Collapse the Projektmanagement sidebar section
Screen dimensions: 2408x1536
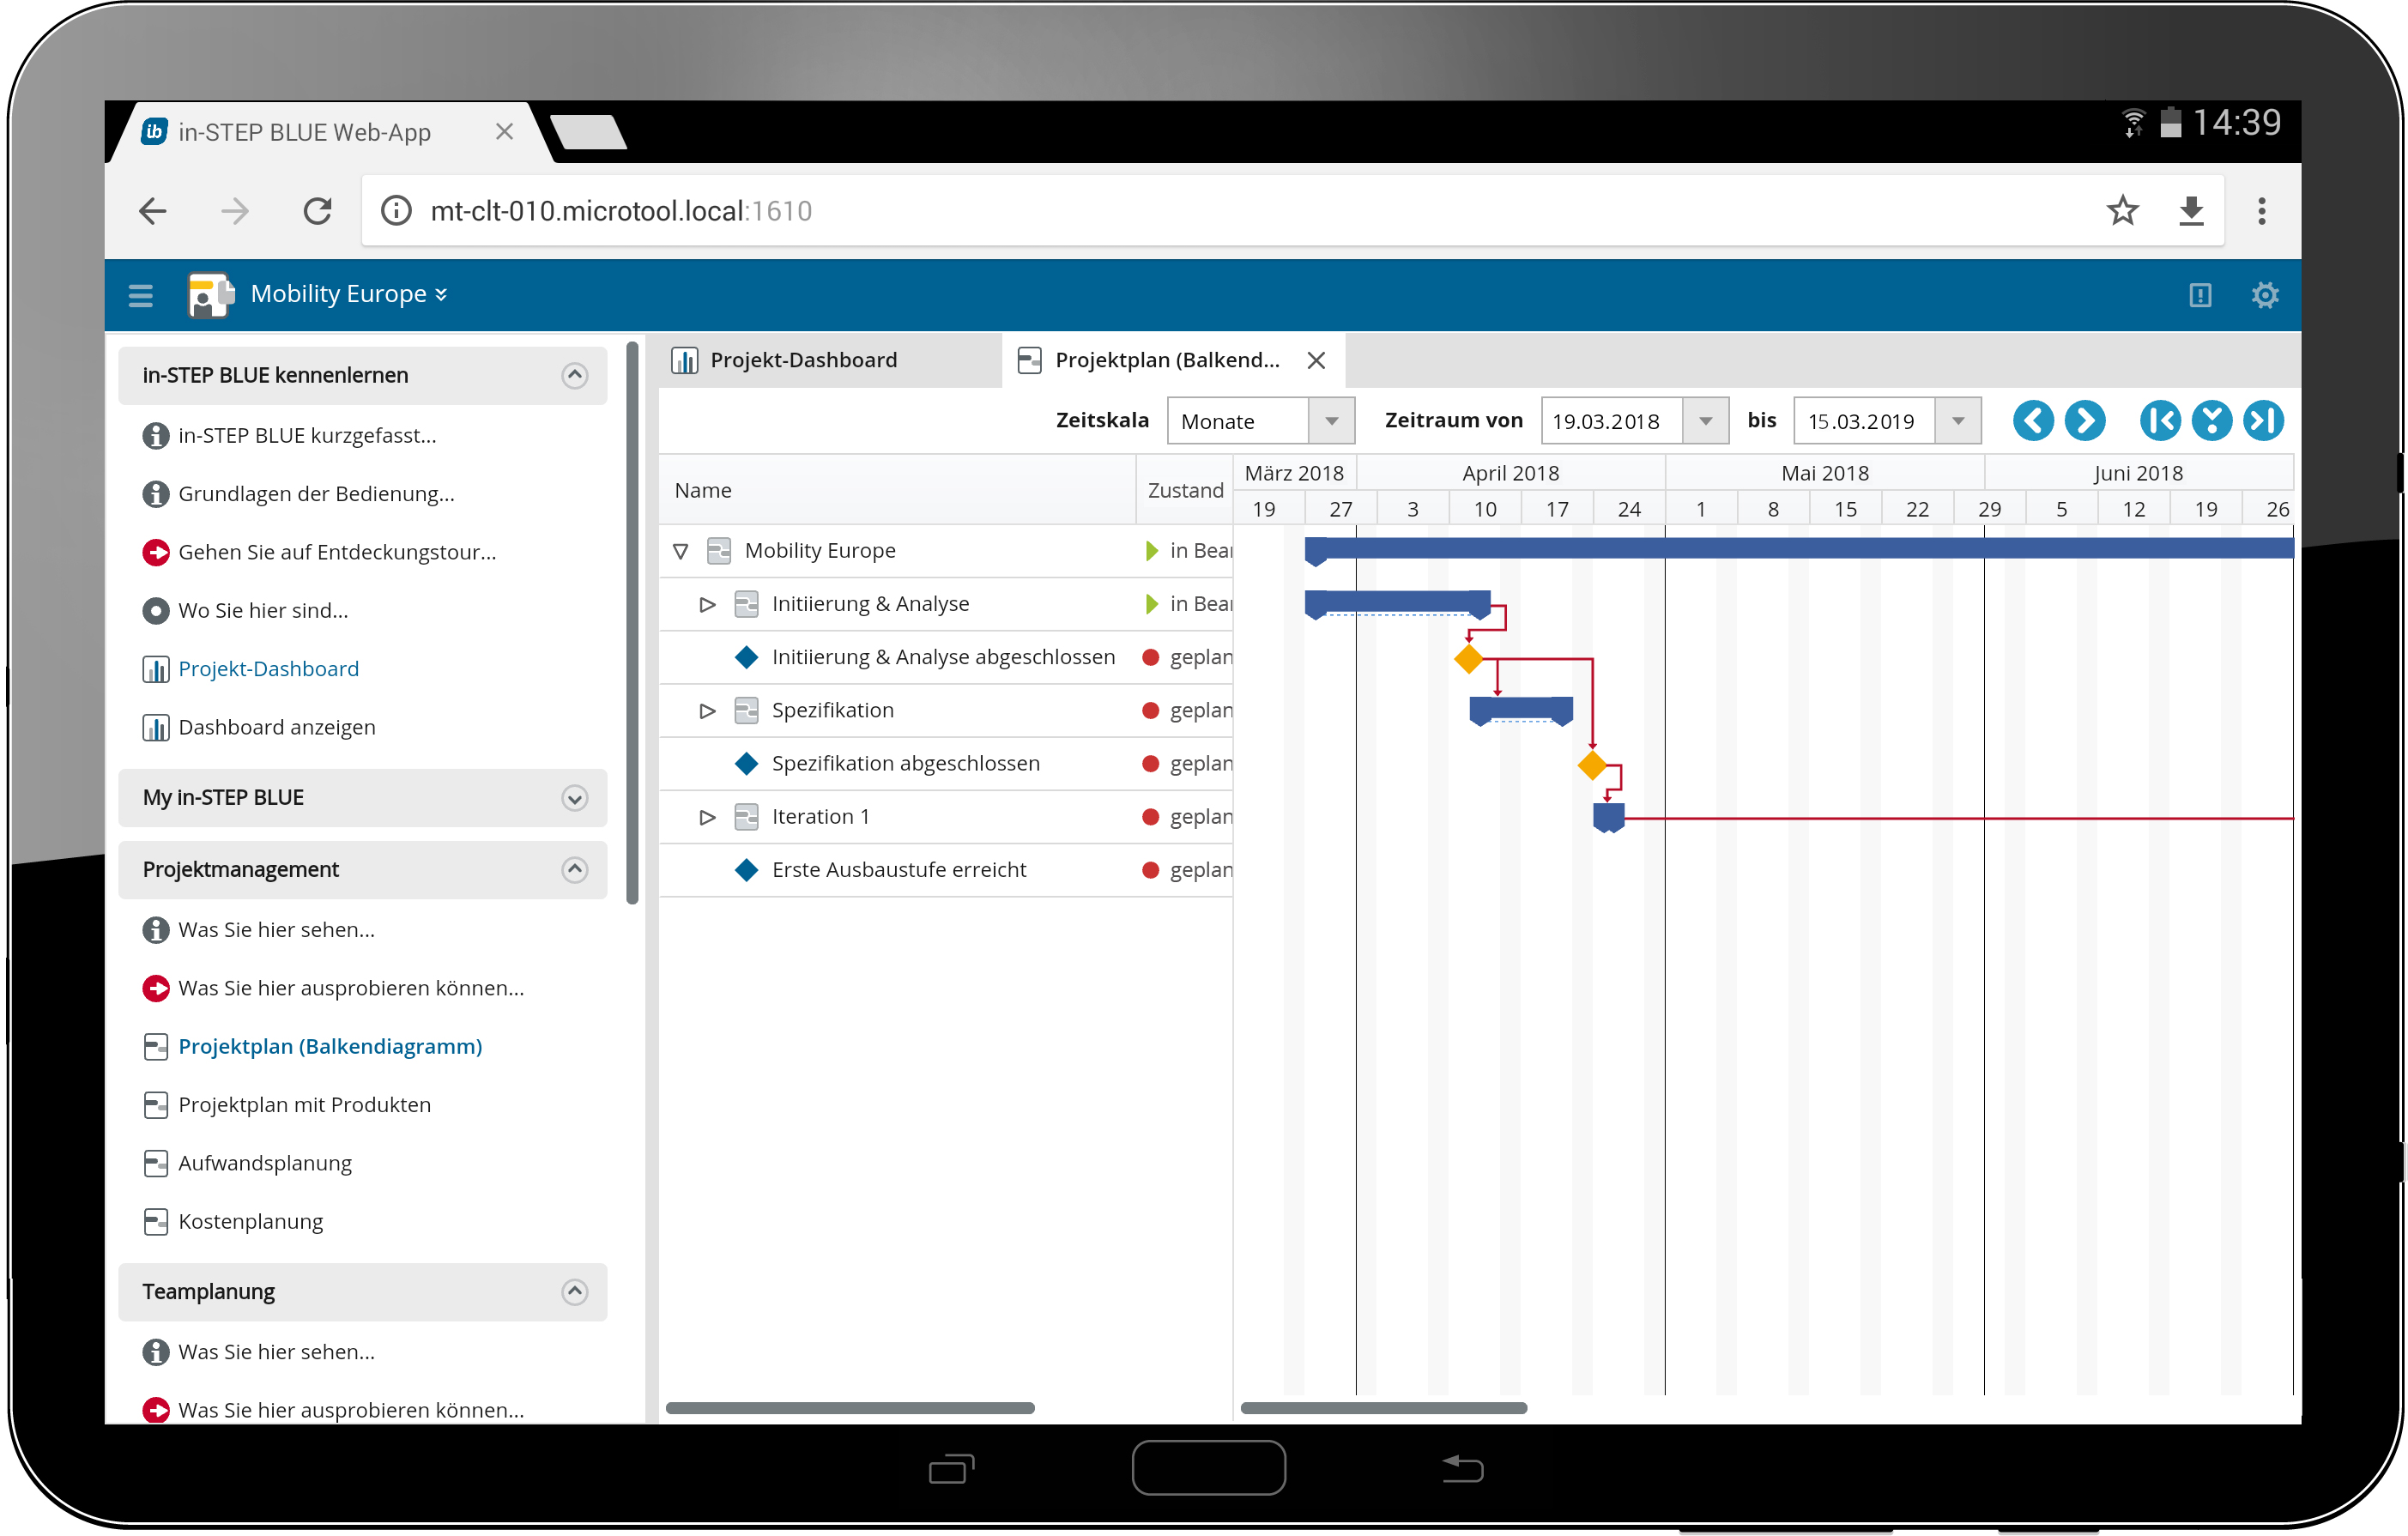tap(575, 869)
